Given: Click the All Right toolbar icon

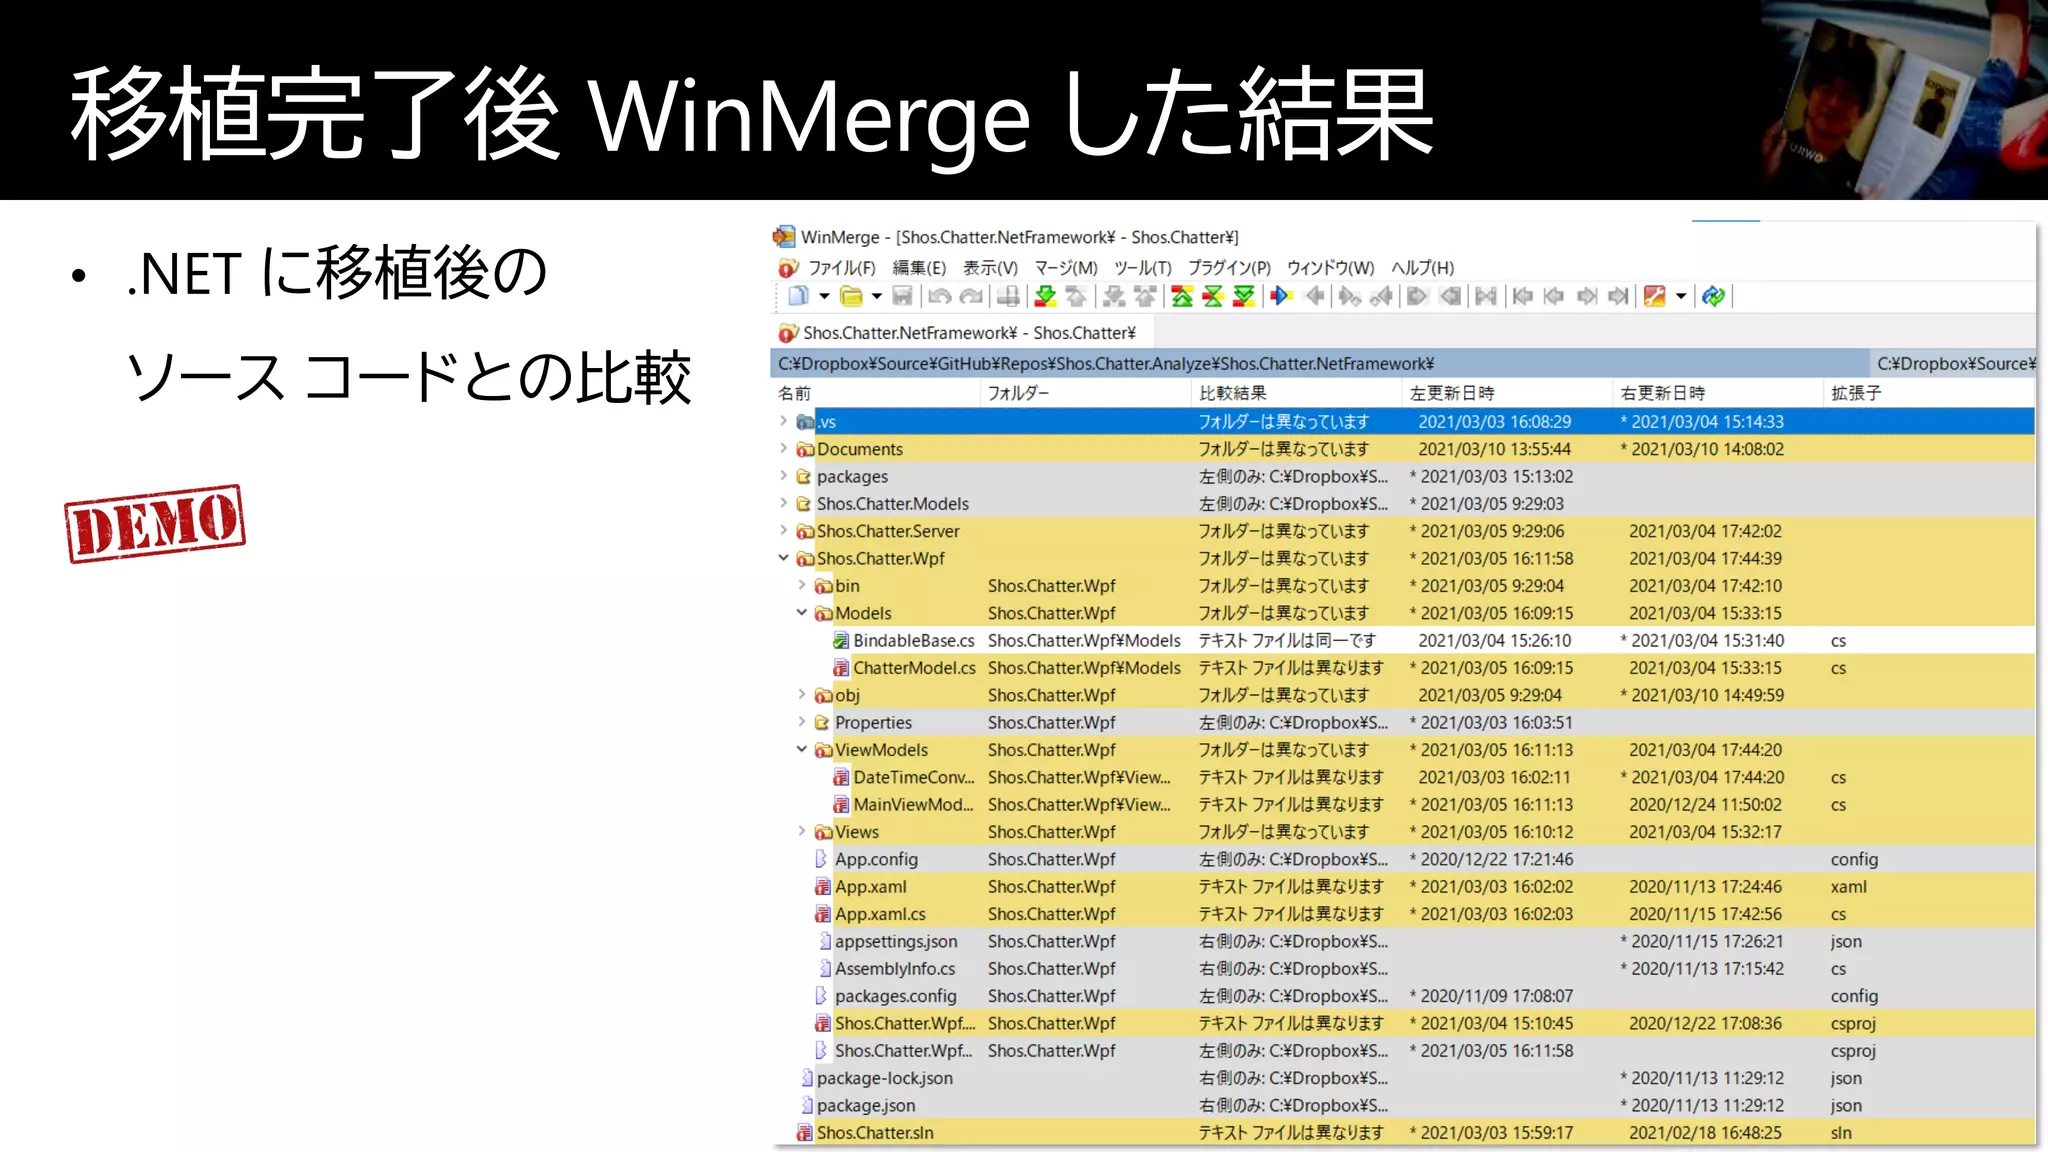Looking at the screenshot, I should (1417, 296).
